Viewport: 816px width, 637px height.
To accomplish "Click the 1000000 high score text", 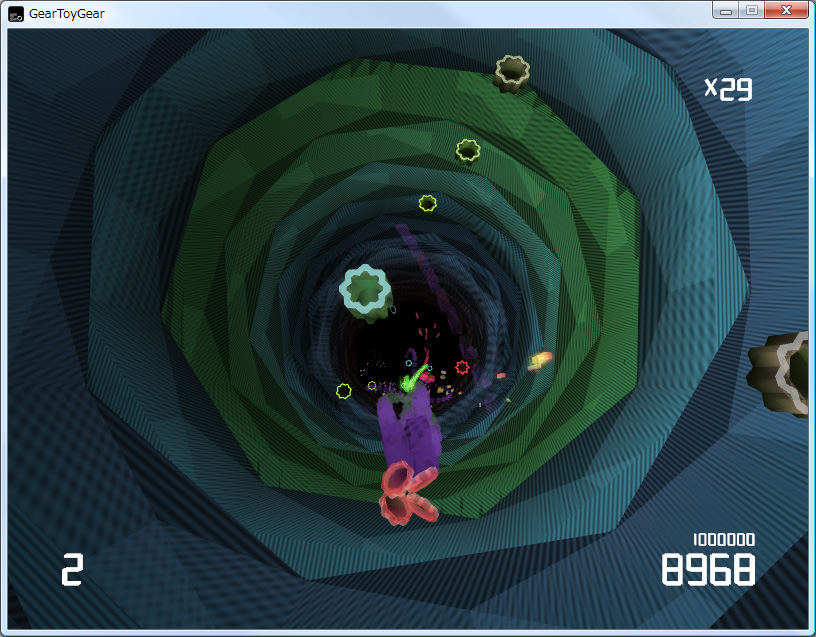I will 724,540.
